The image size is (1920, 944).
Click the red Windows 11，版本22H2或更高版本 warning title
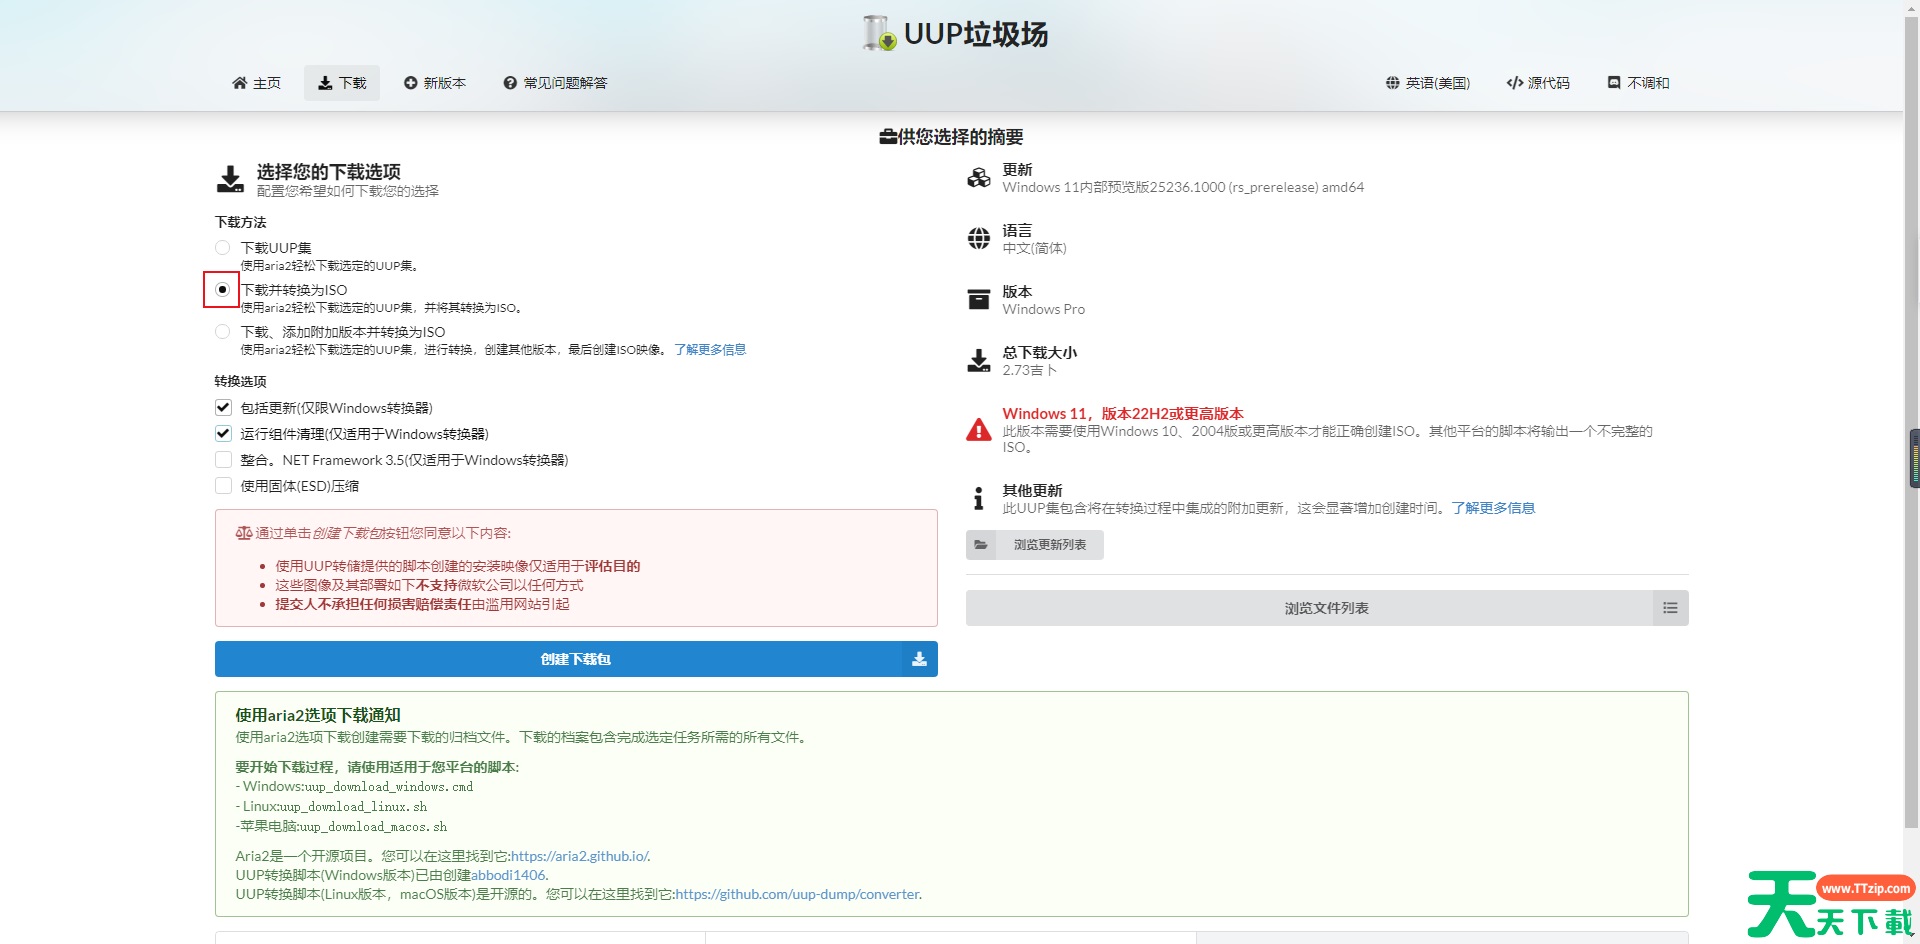click(x=1123, y=414)
